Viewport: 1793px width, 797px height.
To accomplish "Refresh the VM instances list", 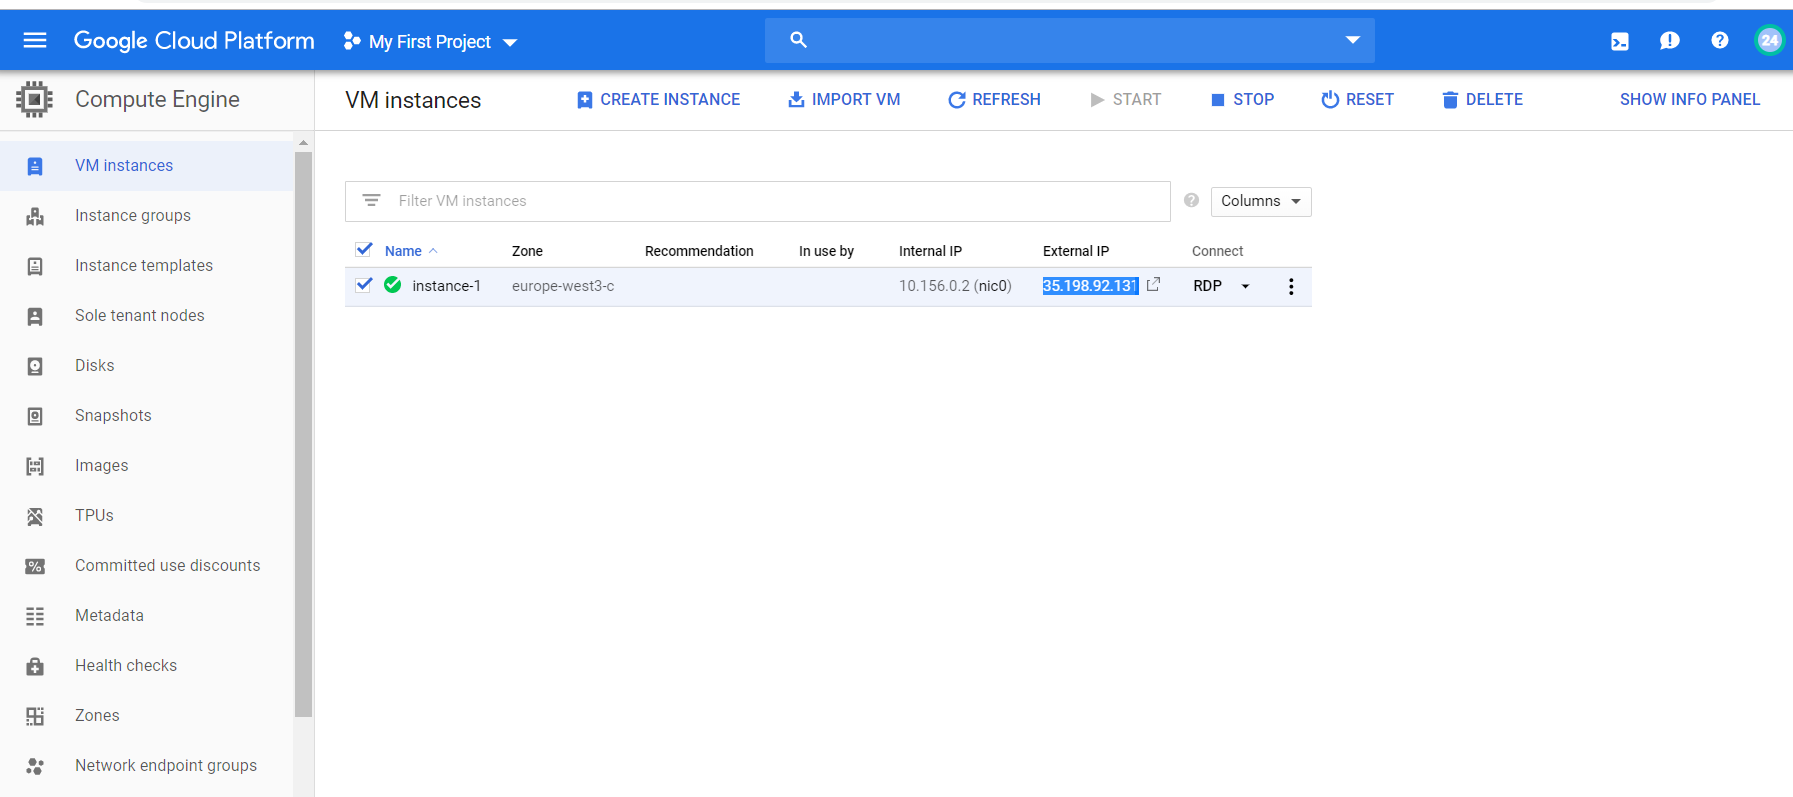I will click(994, 100).
